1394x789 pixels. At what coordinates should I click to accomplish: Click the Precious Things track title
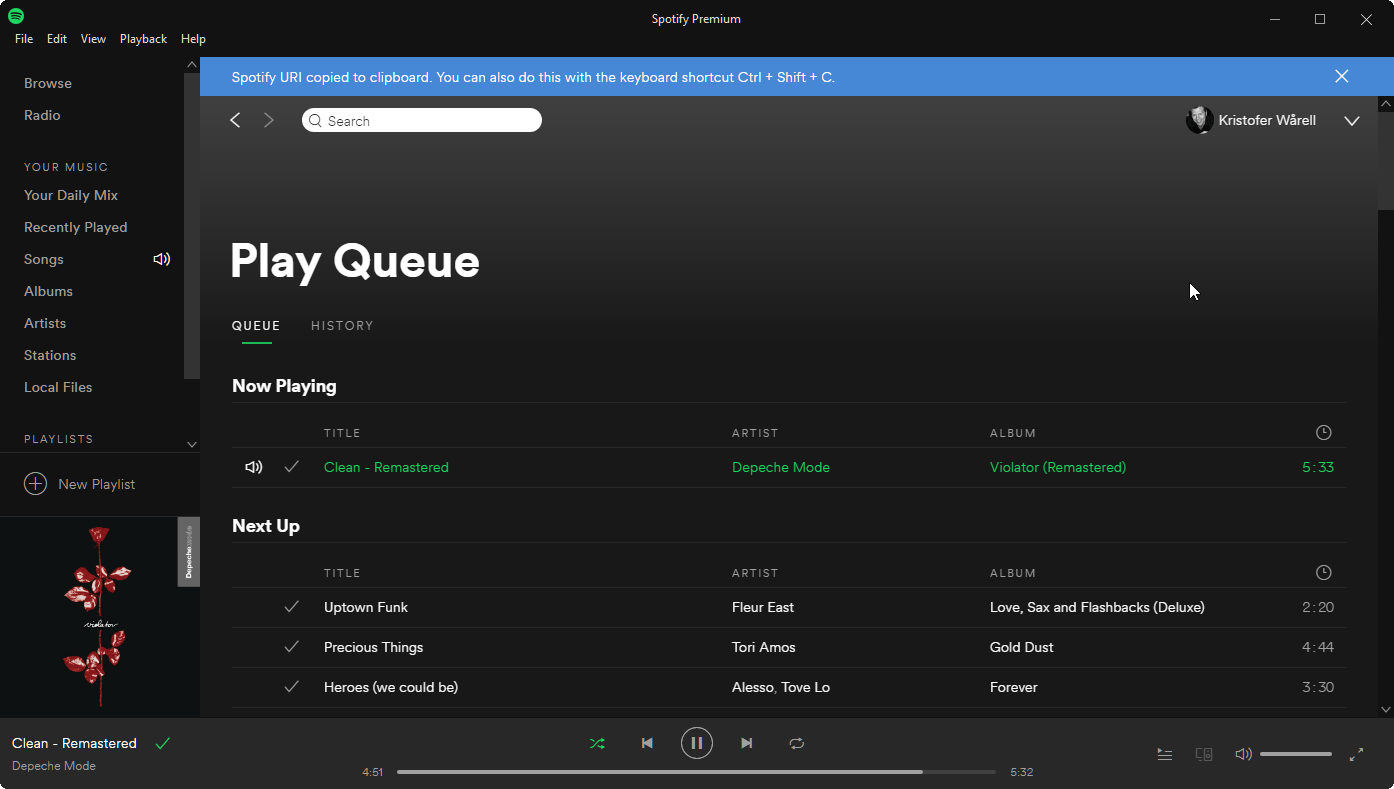point(374,647)
